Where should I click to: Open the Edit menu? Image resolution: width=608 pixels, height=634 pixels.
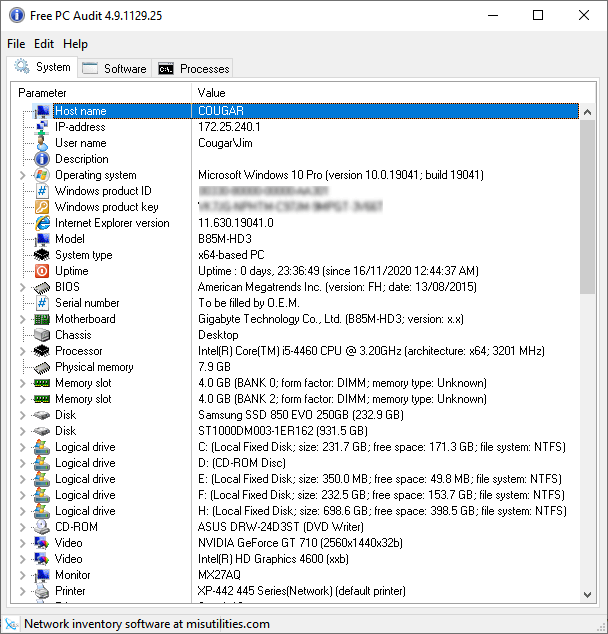tap(44, 44)
